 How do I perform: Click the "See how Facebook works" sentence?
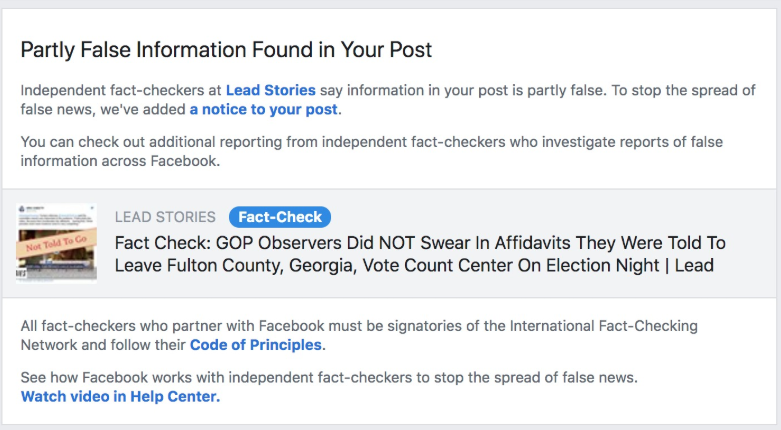(329, 378)
